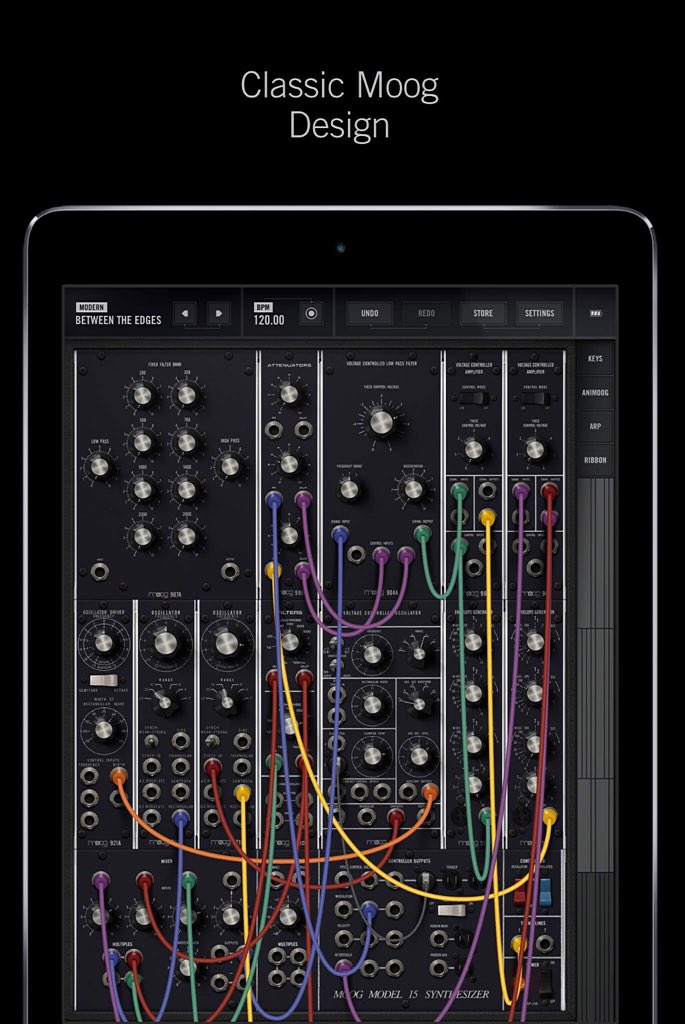Flip the Synch weak-strong switch on Oscillator 2
685x1024 pixels.
click(x=212, y=743)
